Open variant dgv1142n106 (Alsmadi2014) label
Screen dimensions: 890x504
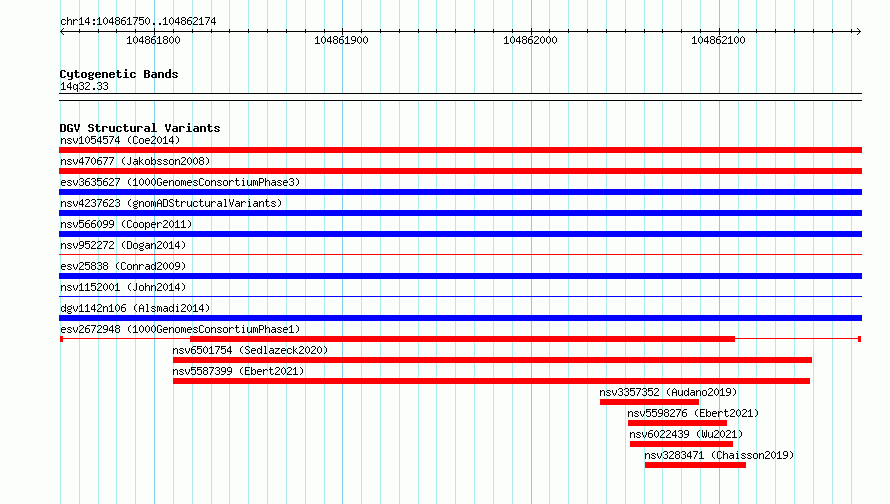(135, 308)
